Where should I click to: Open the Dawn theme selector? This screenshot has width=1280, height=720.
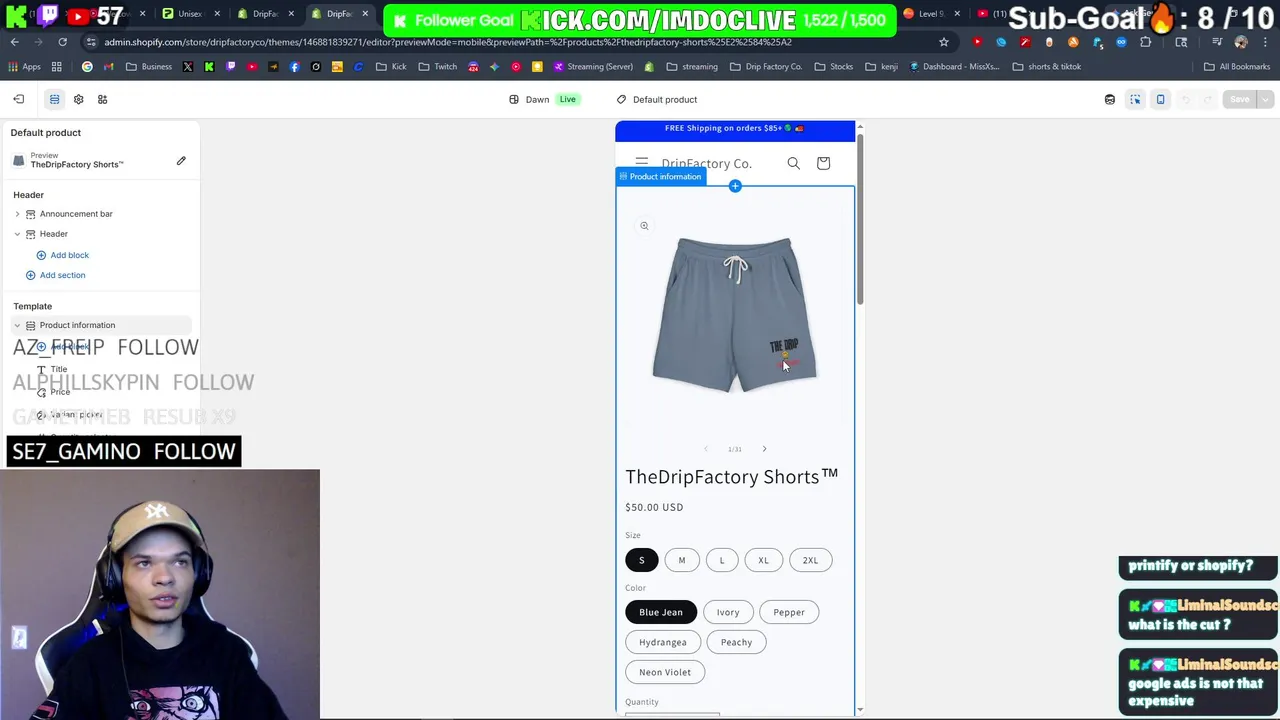click(x=543, y=99)
